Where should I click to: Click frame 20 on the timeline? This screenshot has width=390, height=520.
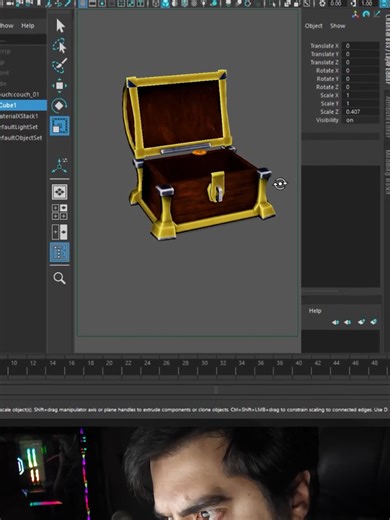coord(109,363)
